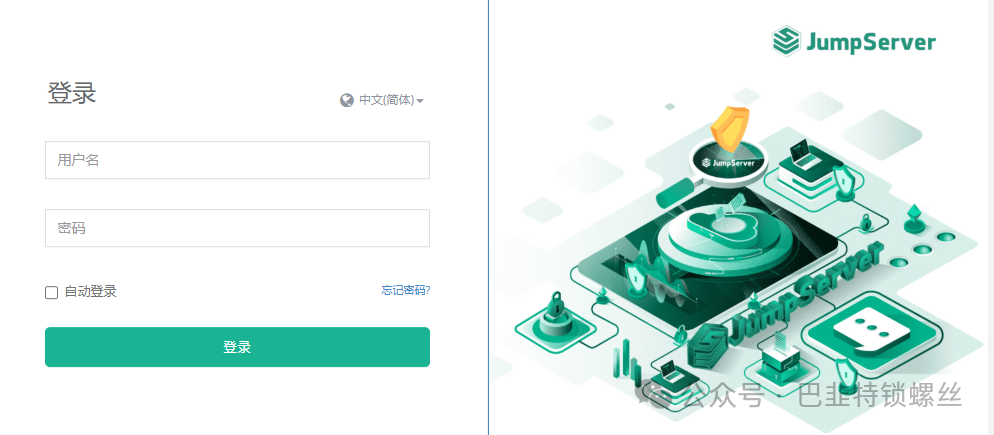The width and height of the screenshot is (994, 435).
Task: Focus the 用户名 input field
Action: pos(237,160)
